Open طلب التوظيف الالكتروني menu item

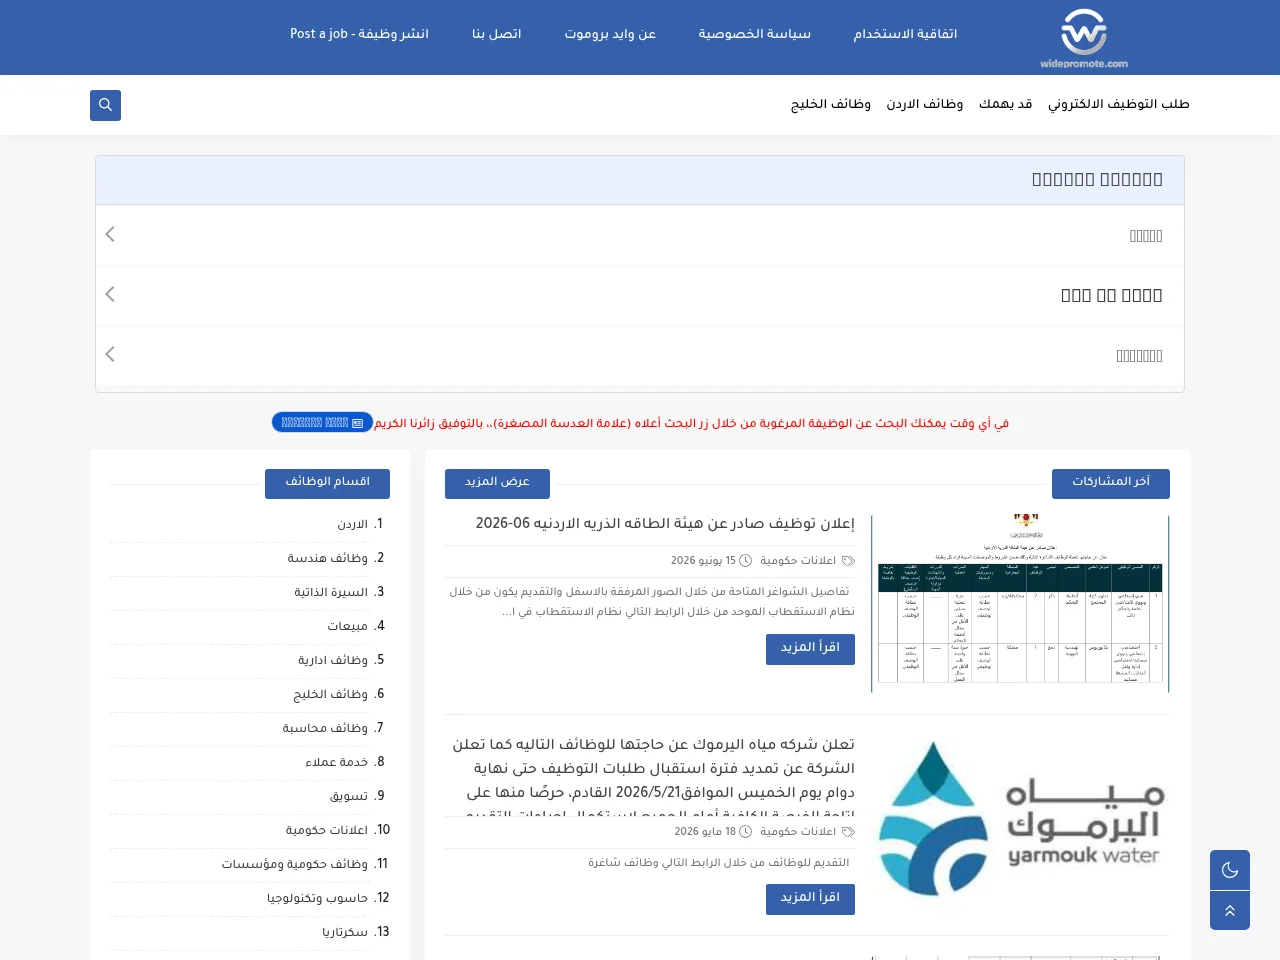pos(1119,104)
